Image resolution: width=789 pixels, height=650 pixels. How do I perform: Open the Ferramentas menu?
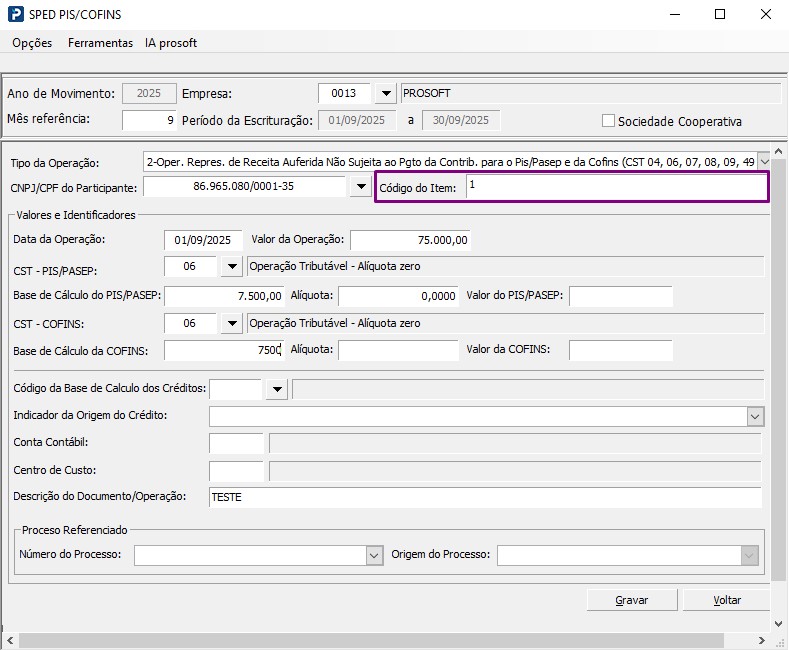pos(100,43)
